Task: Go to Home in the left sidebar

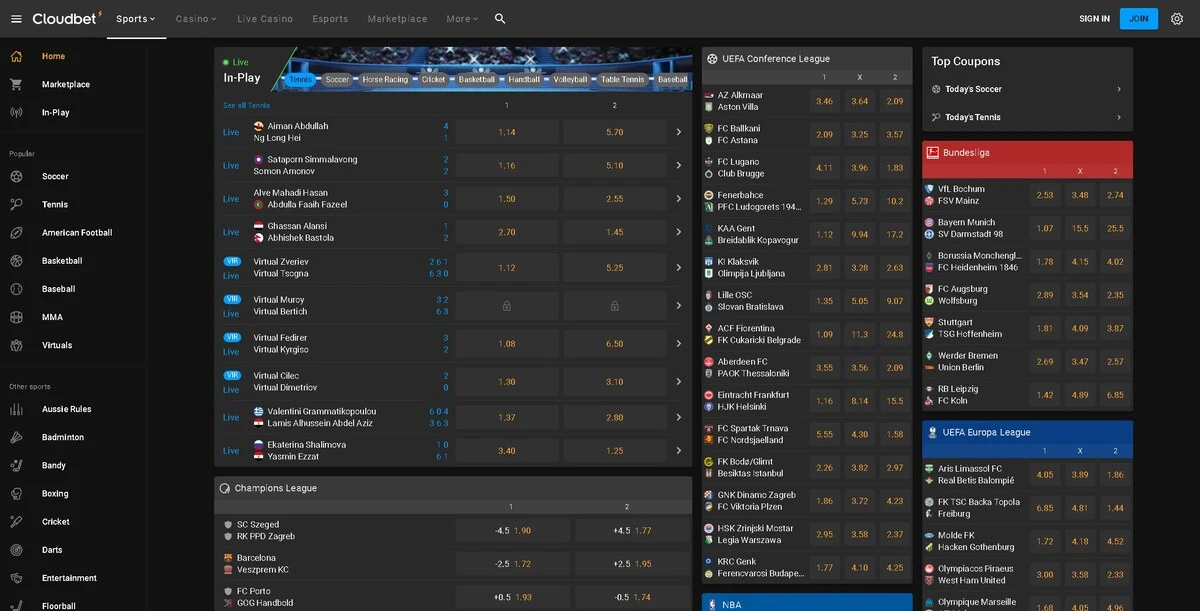Action: pyautogui.click(x=53, y=56)
